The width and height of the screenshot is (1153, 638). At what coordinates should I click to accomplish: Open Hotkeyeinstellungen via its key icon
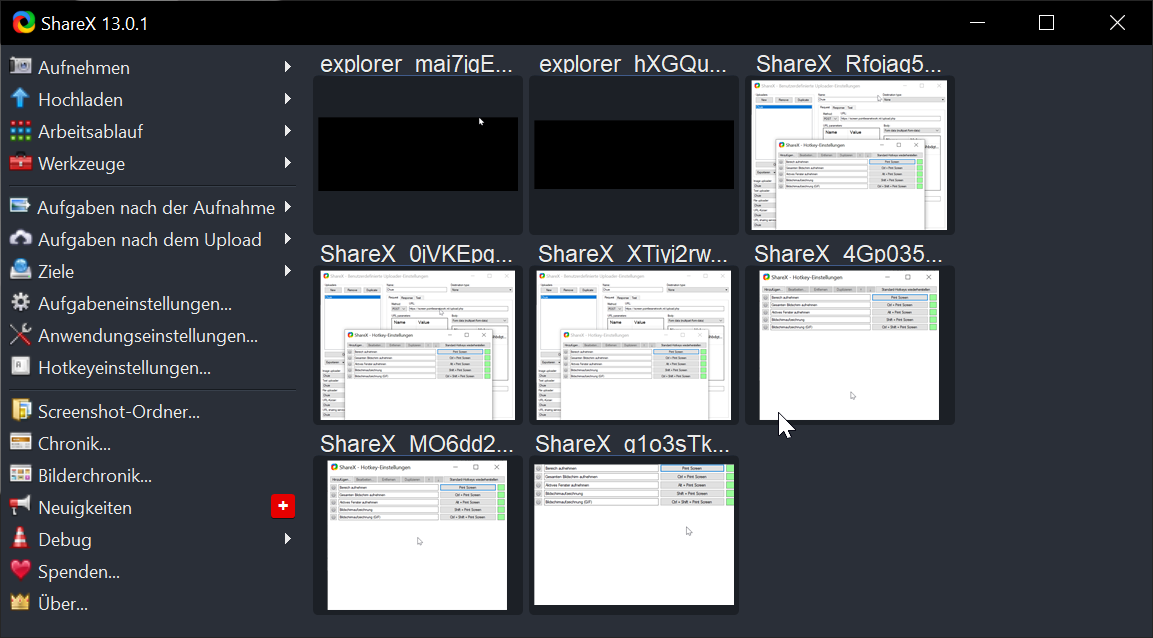pyautogui.click(x=21, y=367)
